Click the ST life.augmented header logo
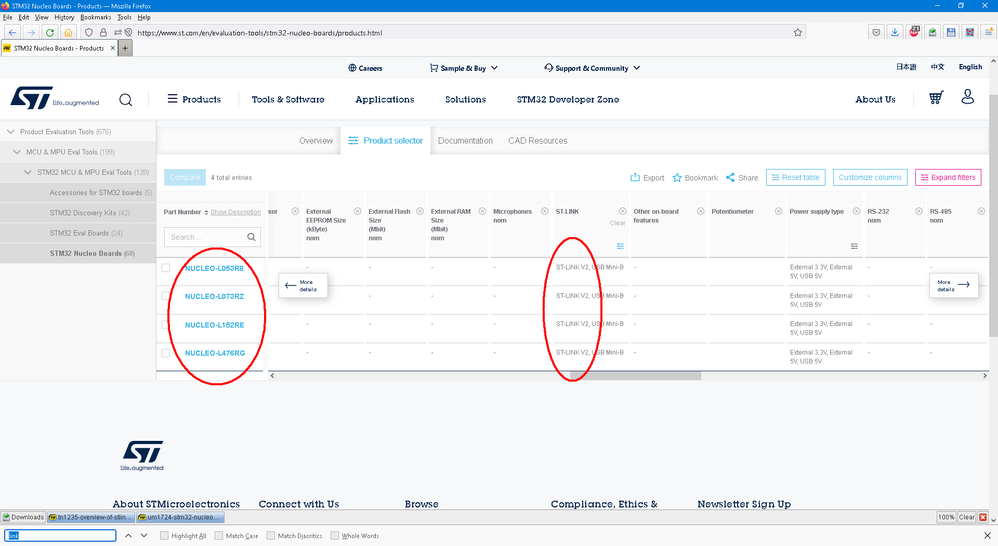 (x=55, y=98)
